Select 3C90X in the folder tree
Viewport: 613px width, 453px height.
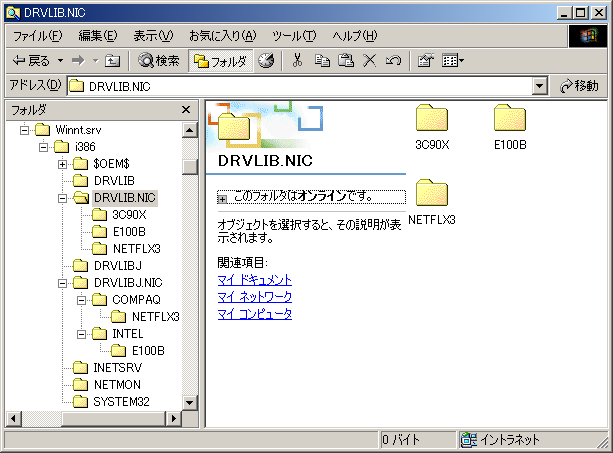(129, 215)
